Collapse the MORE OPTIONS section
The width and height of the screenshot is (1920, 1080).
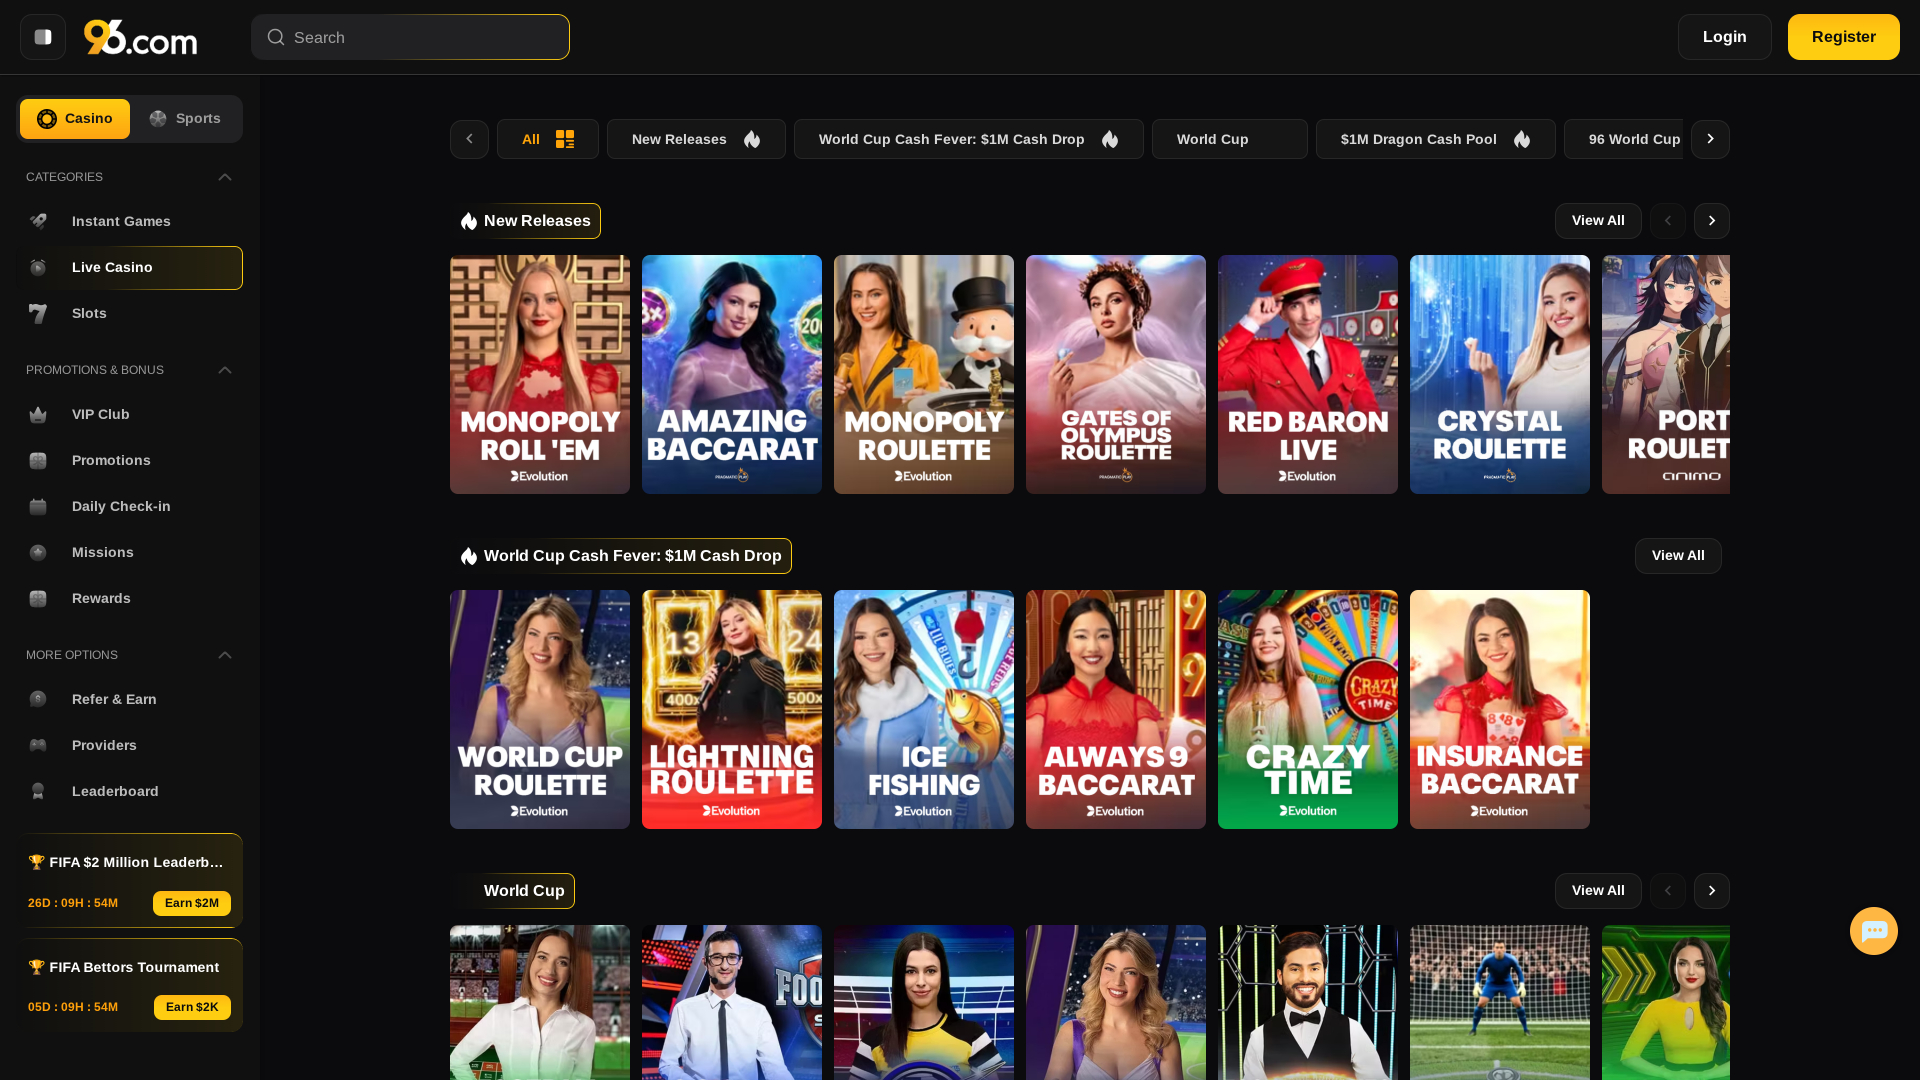click(225, 655)
